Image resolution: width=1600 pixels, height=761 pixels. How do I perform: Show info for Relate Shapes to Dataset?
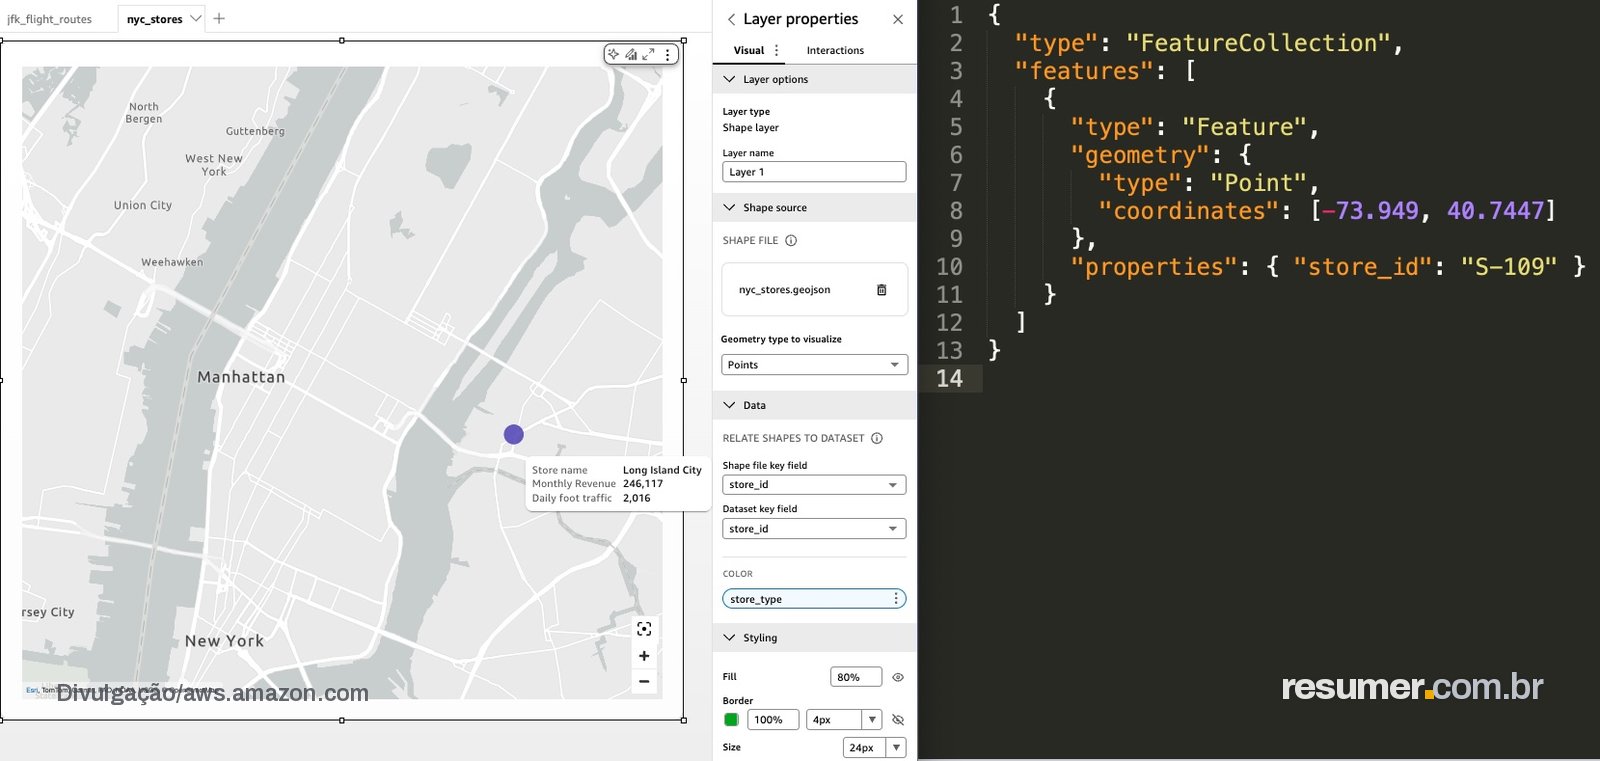click(x=877, y=438)
